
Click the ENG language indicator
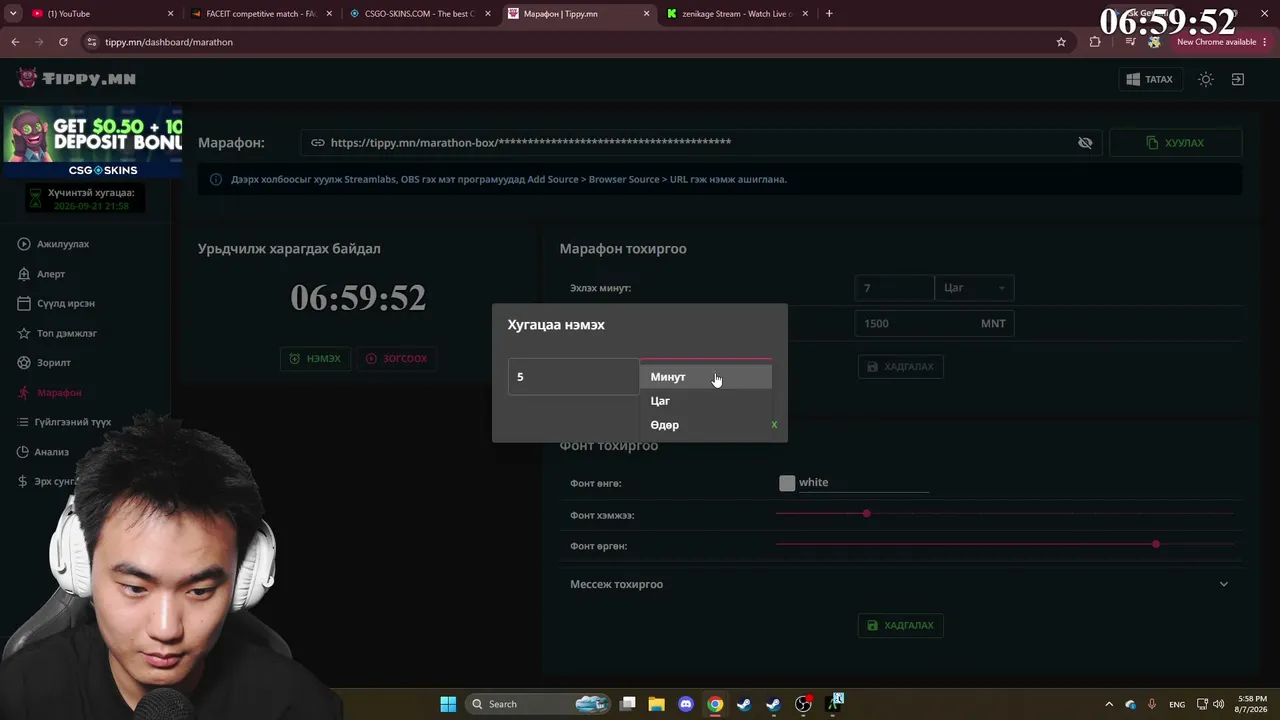(1177, 704)
